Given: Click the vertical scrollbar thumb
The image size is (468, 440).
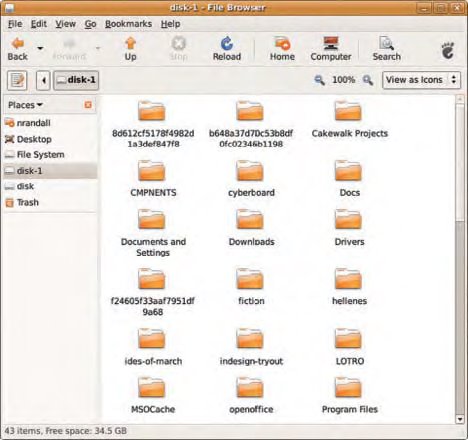Looking at the screenshot, I should (x=460, y=162).
